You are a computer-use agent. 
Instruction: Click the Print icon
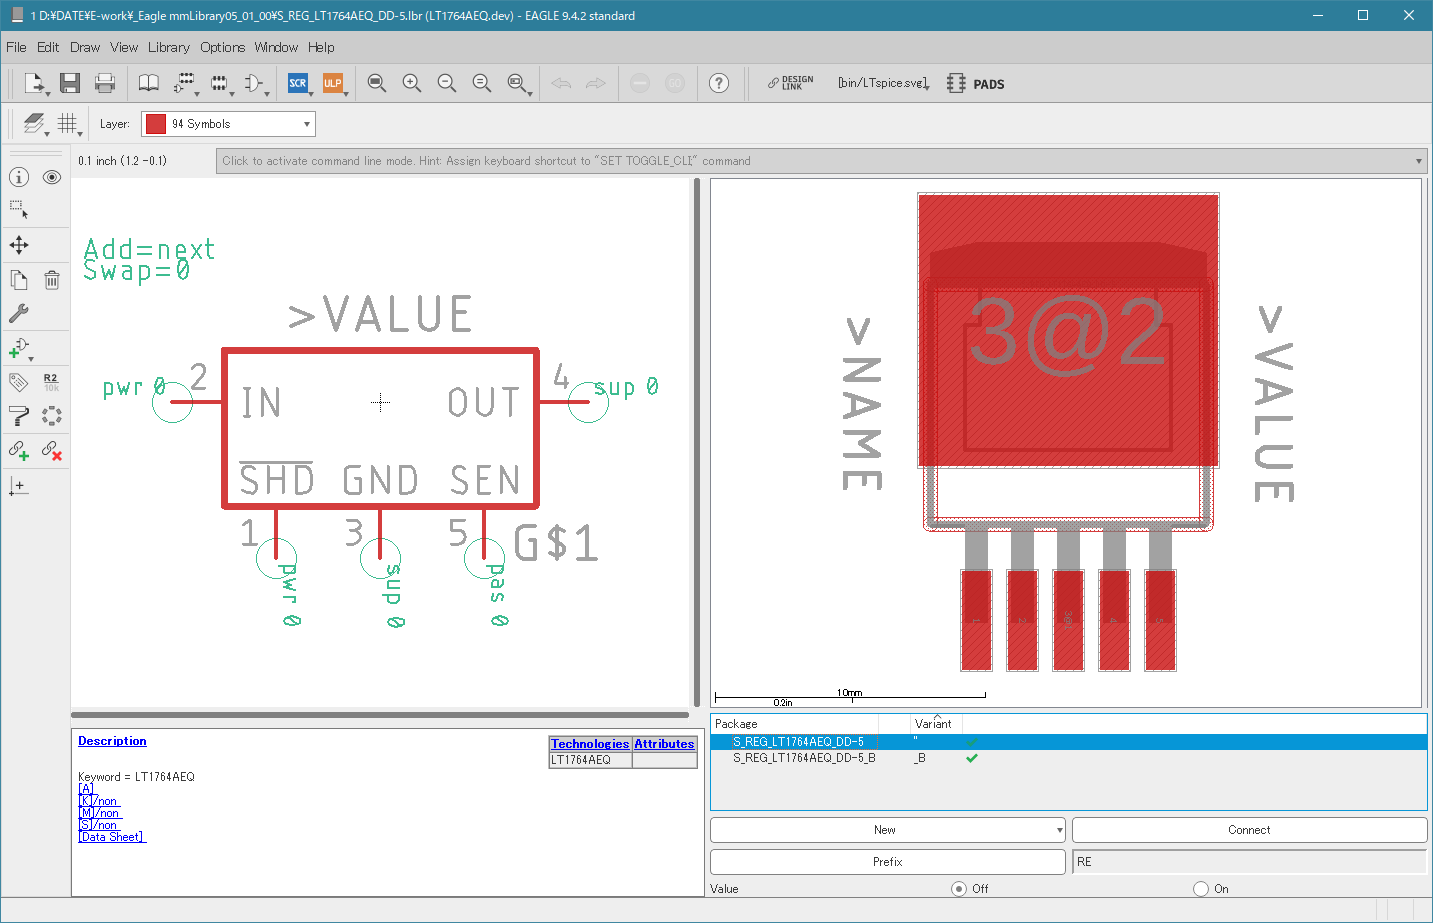tap(104, 83)
